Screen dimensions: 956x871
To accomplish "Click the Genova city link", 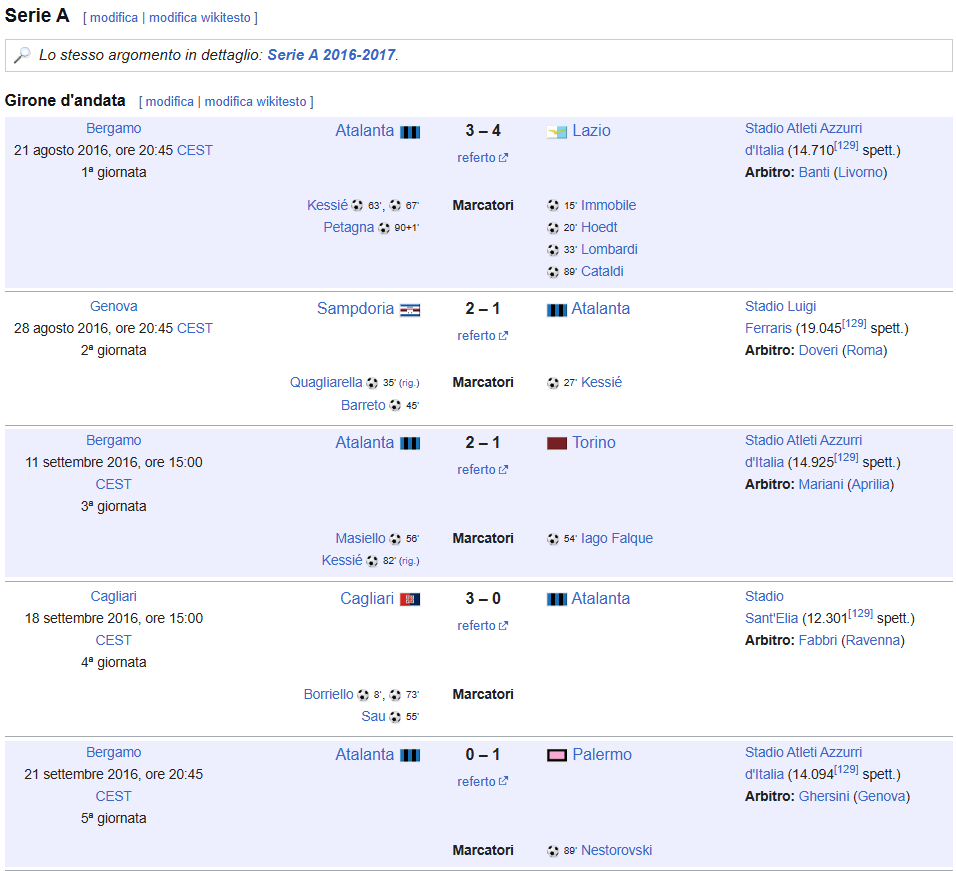I will pos(113,307).
